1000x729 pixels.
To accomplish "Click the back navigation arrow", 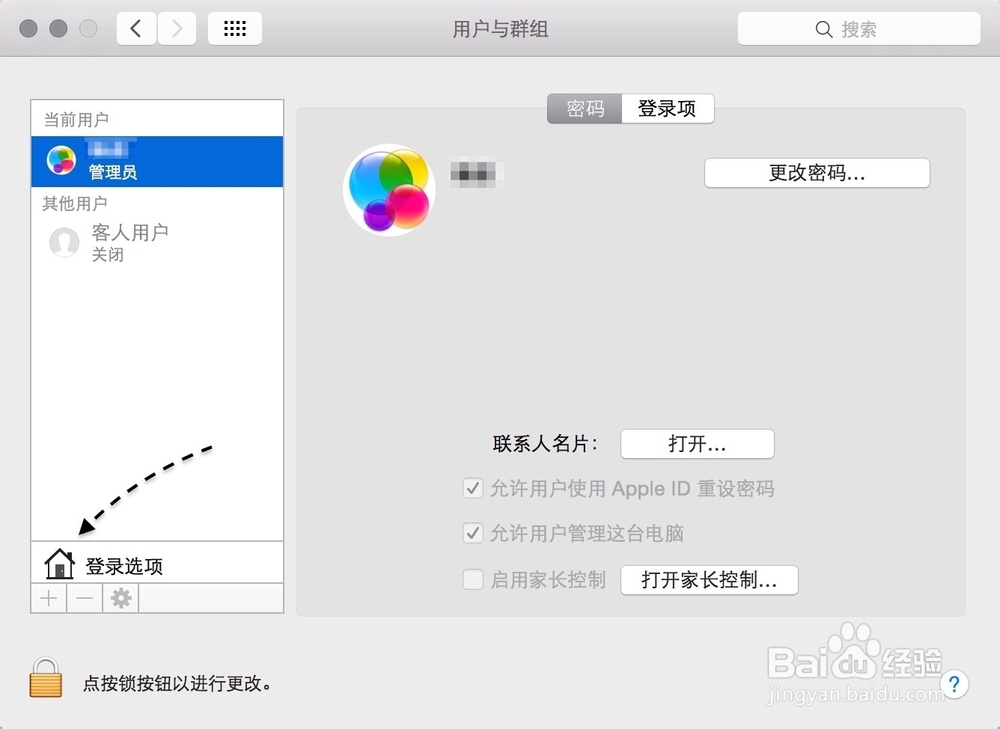I will [x=136, y=28].
